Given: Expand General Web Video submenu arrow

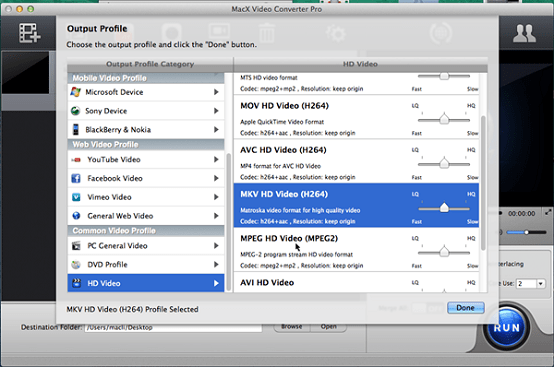Looking at the screenshot, I should pos(216,216).
